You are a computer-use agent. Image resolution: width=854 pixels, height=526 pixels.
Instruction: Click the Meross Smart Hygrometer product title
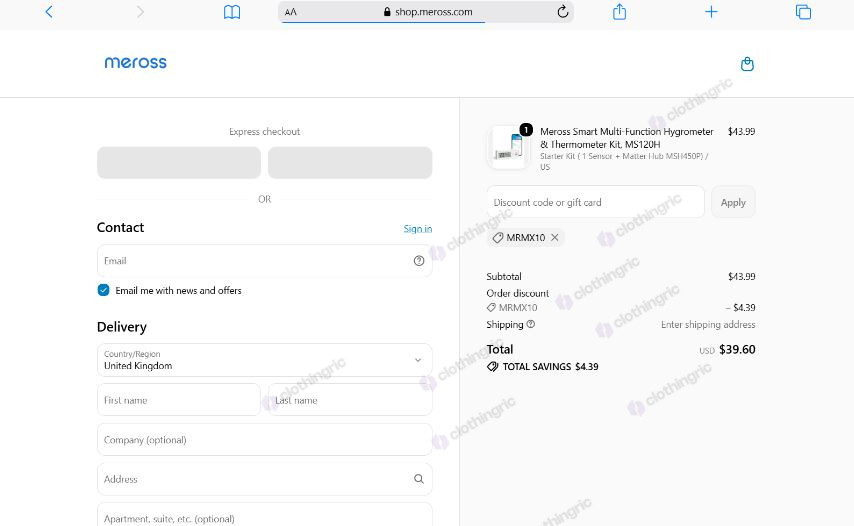(x=626, y=138)
